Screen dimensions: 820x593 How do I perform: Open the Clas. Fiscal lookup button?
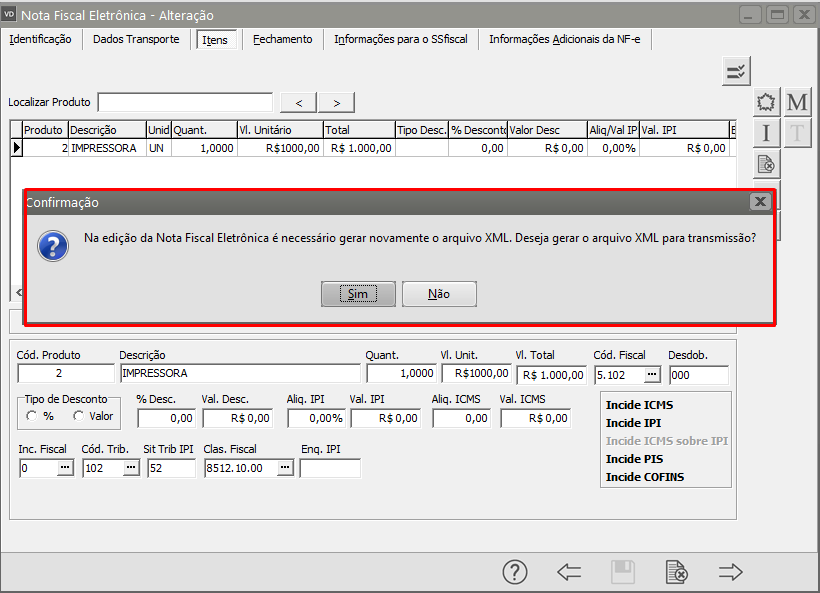click(x=285, y=468)
